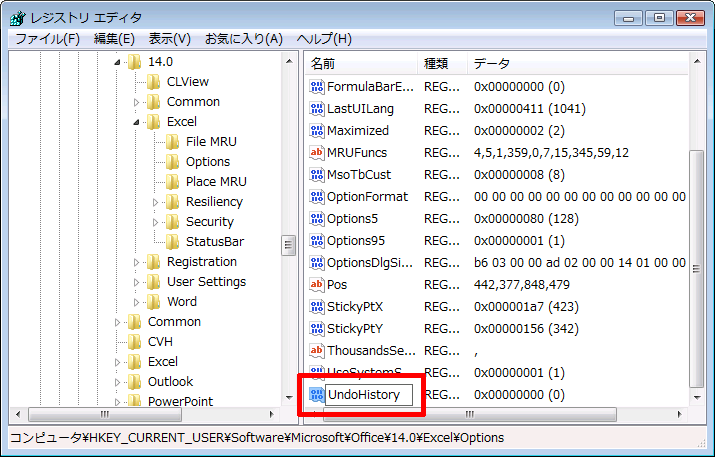The height and width of the screenshot is (457, 715).
Task: Expand the Outlook tree node
Action: coord(117,382)
